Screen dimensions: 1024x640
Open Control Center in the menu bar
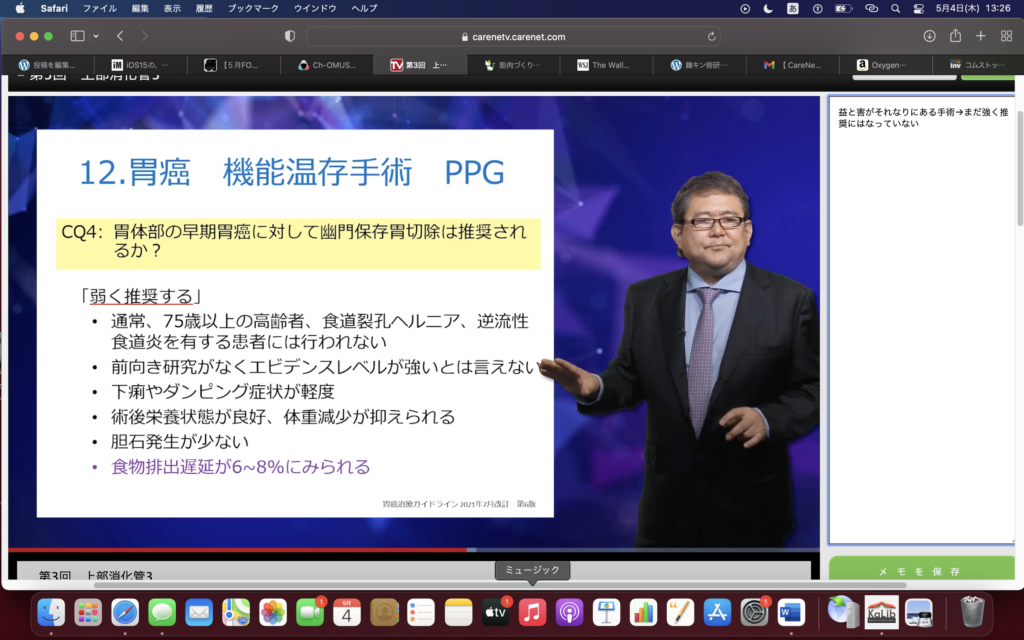(x=919, y=8)
